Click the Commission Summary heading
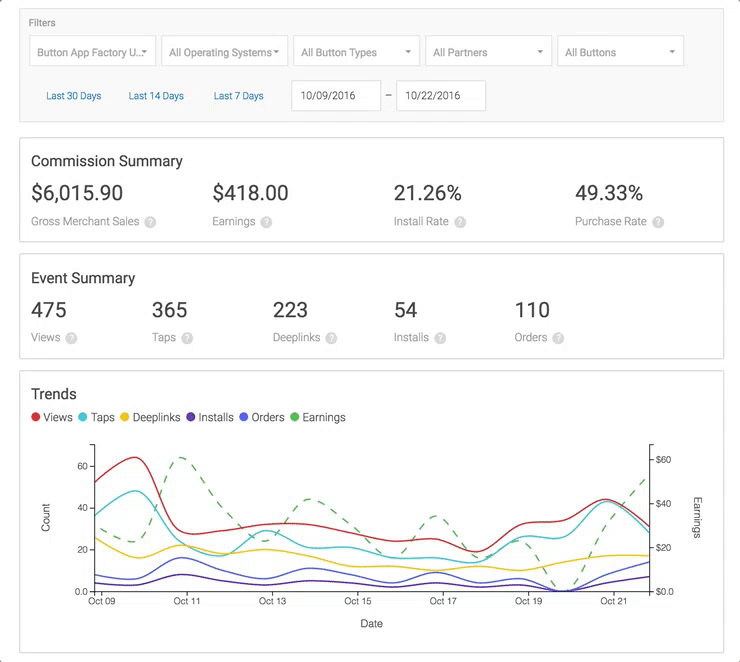This screenshot has height=662, width=740. point(107,161)
